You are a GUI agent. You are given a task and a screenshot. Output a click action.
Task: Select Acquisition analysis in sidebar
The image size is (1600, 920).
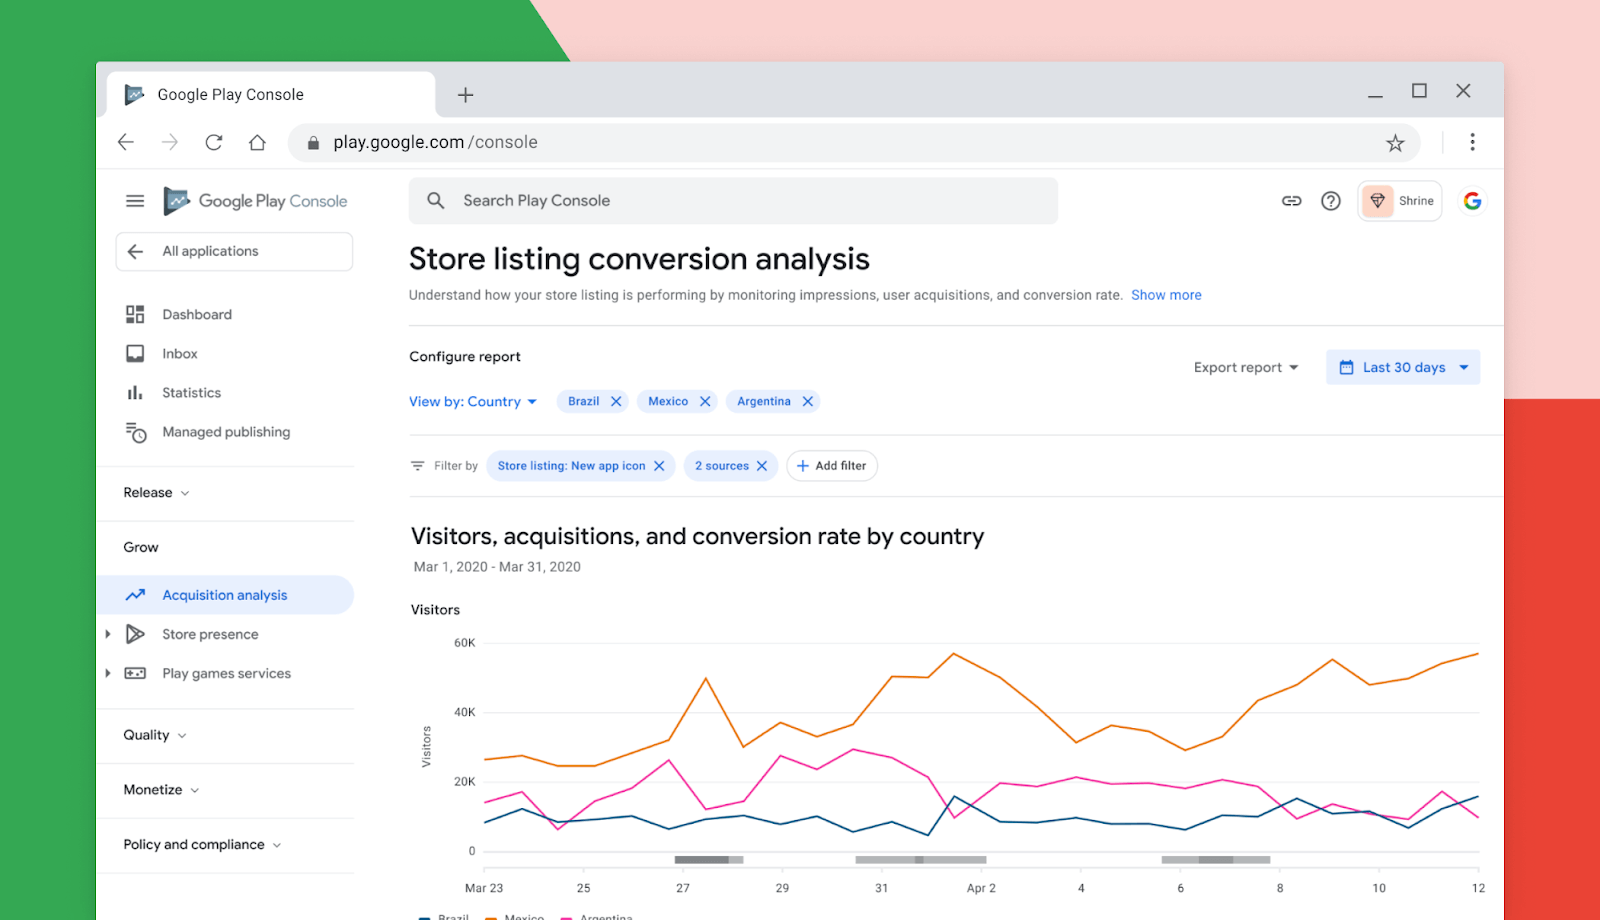click(x=224, y=594)
